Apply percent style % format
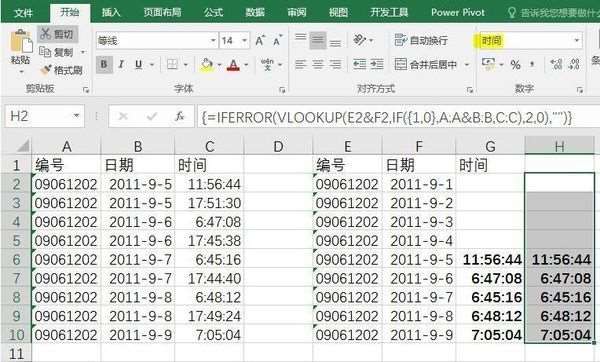This screenshot has height=362, width=600. pyautogui.click(x=515, y=65)
